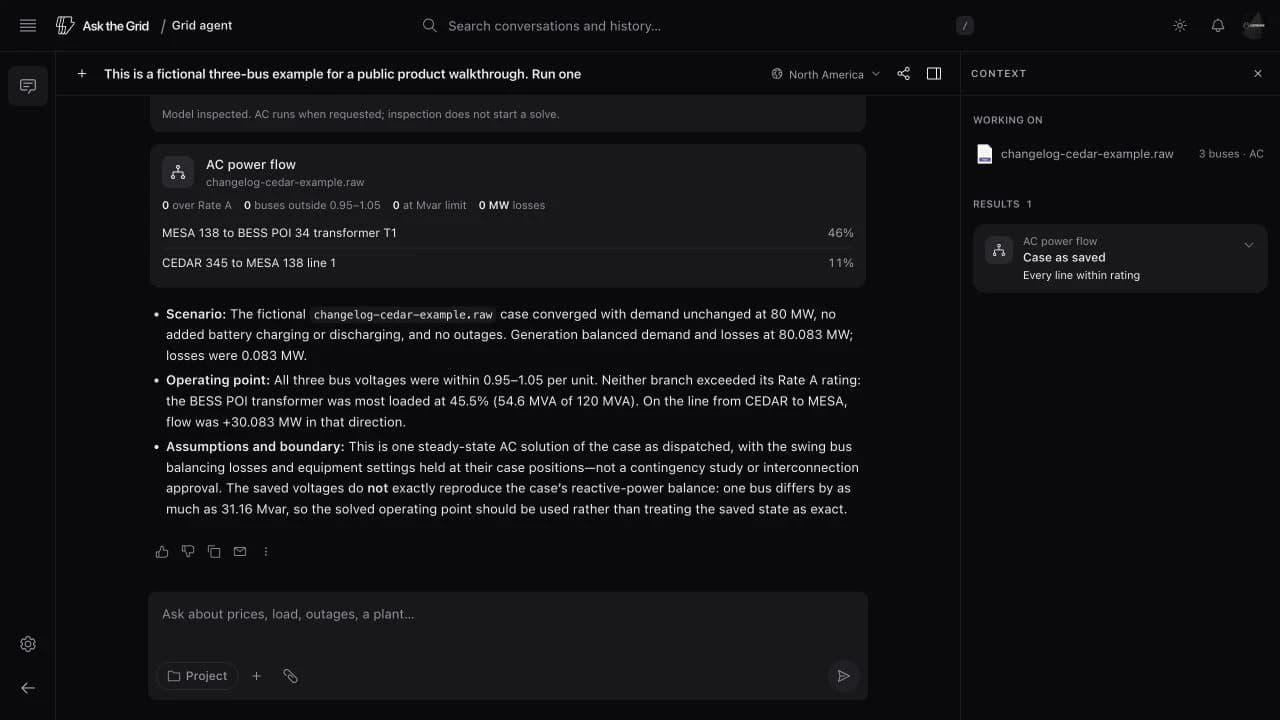Viewport: 1280px width, 720px height.
Task: Click the '3 buses · AC' label
Action: pos(1231,154)
